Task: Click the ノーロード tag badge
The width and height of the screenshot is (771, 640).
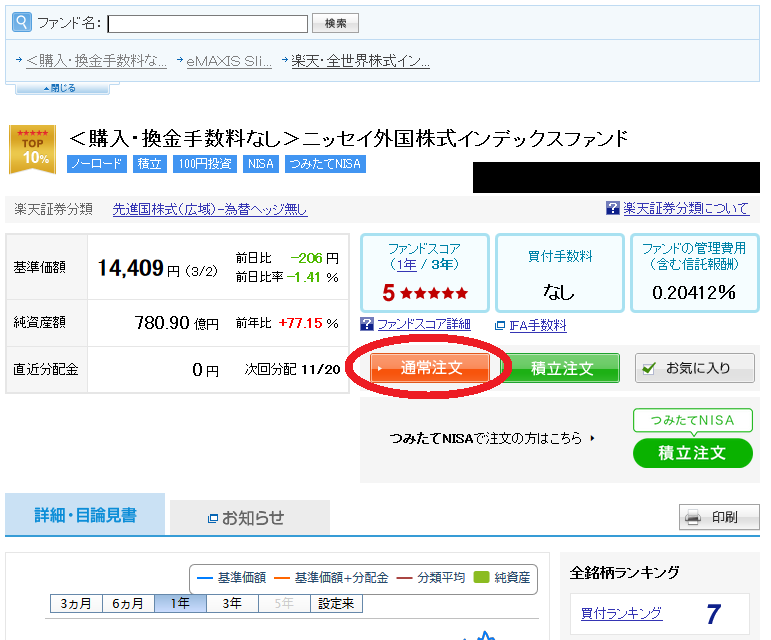Action: [97, 164]
